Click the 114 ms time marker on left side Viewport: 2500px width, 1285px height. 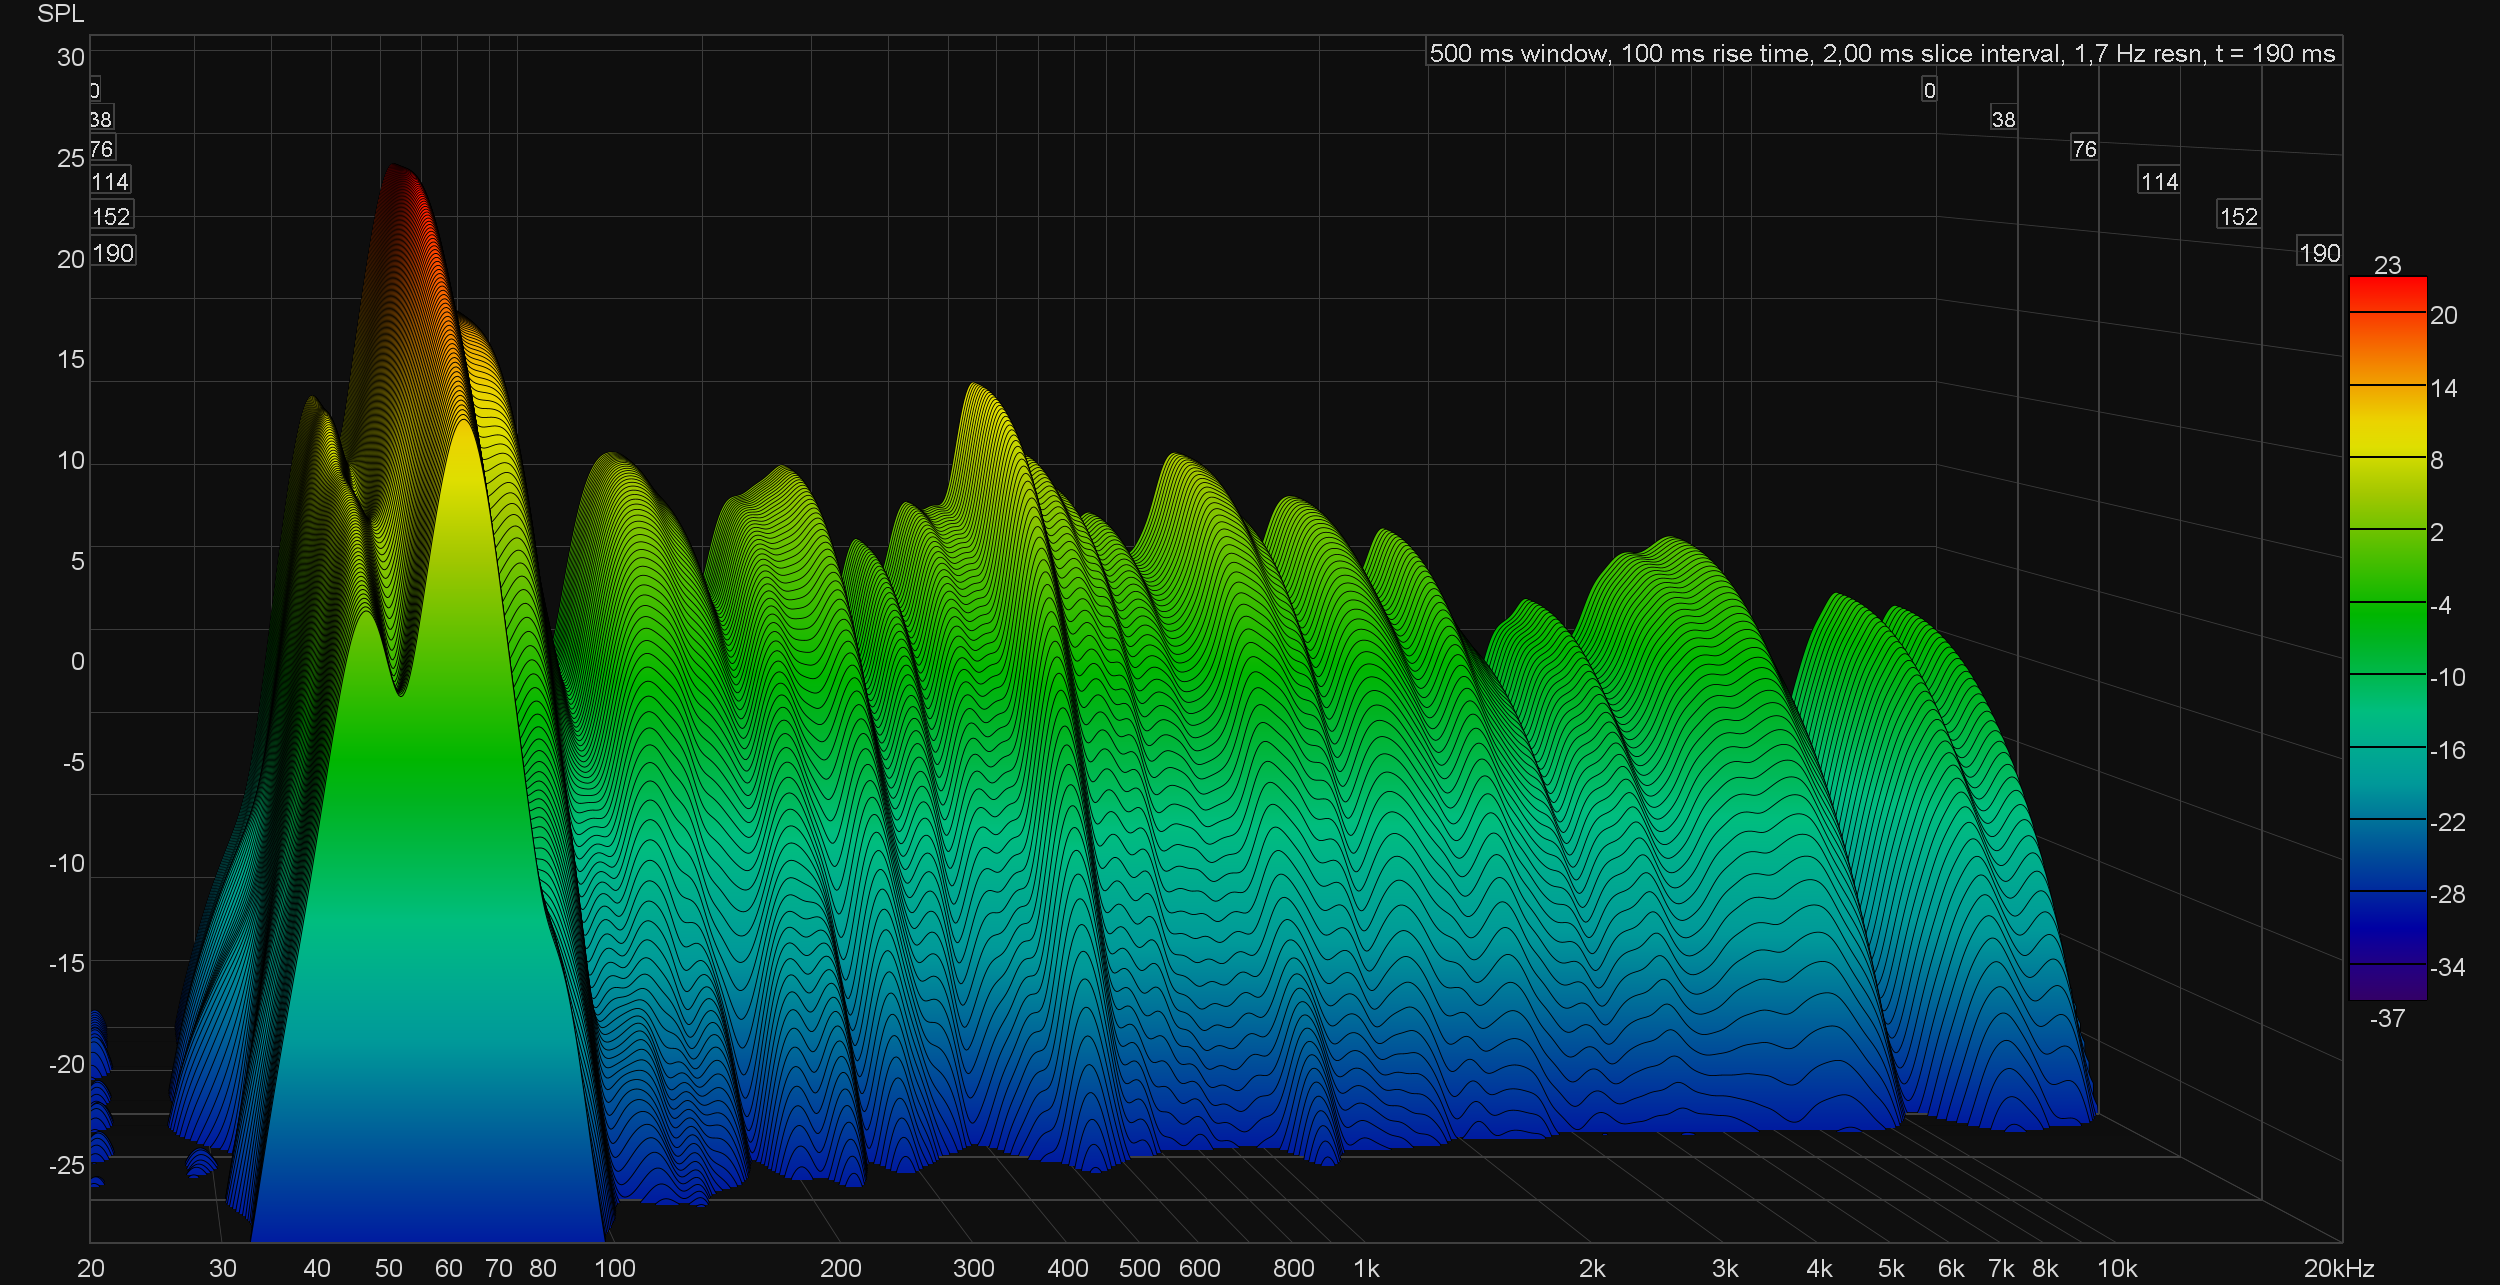[110, 181]
